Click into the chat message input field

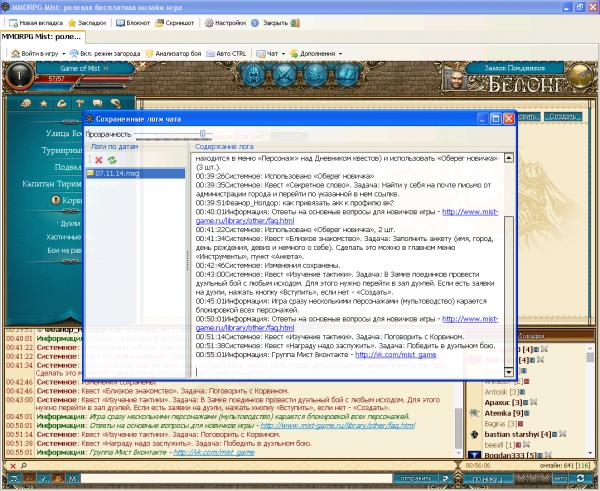click(x=236, y=478)
